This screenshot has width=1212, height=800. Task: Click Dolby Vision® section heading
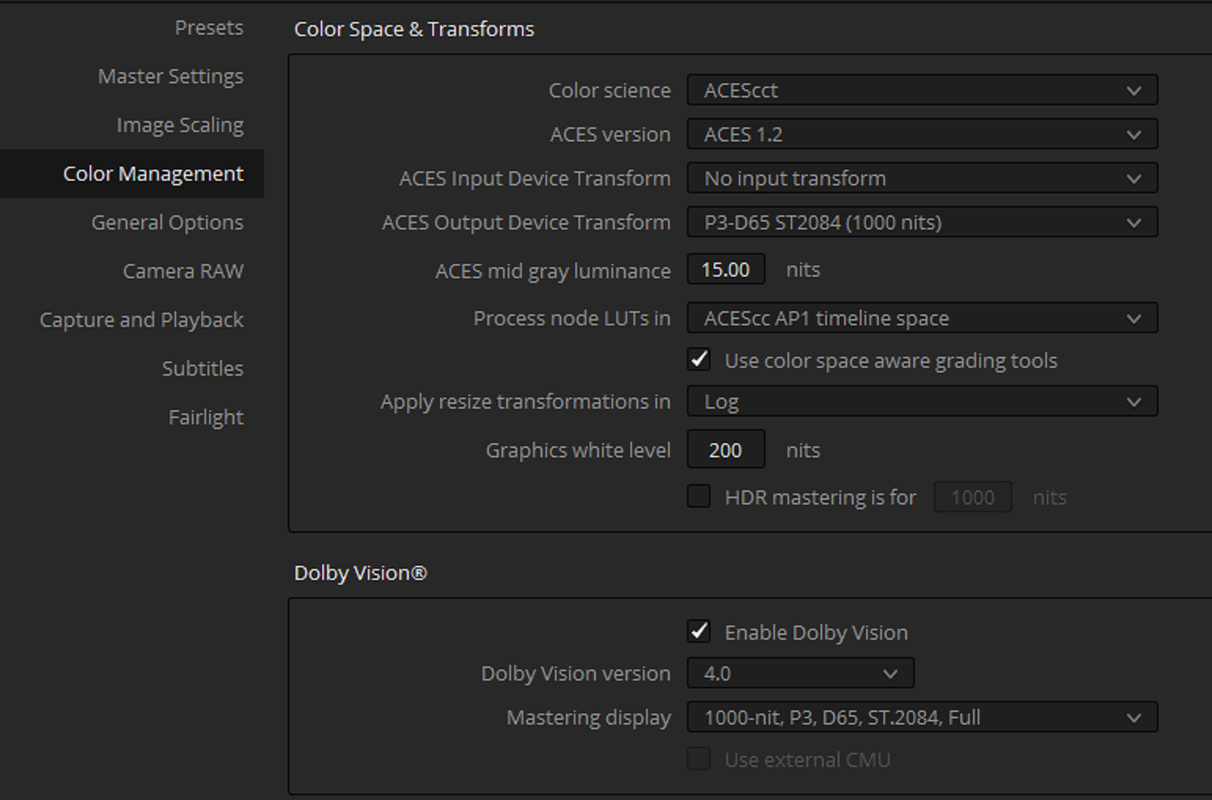(360, 573)
